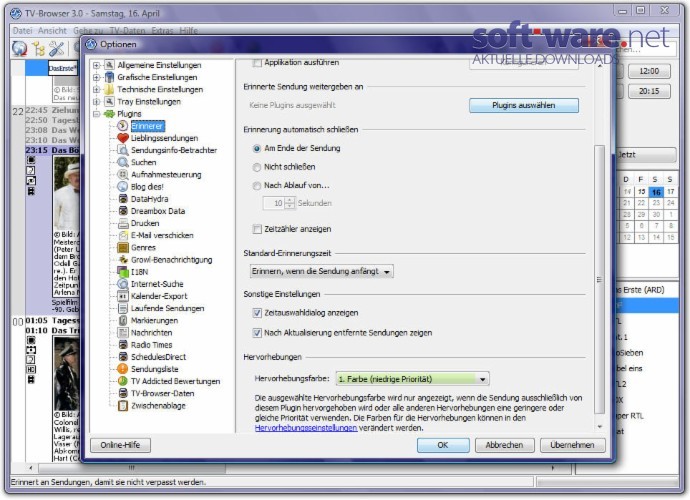The height and width of the screenshot is (500, 690).
Task: Open the Gehe zu menu
Action: pos(88,31)
